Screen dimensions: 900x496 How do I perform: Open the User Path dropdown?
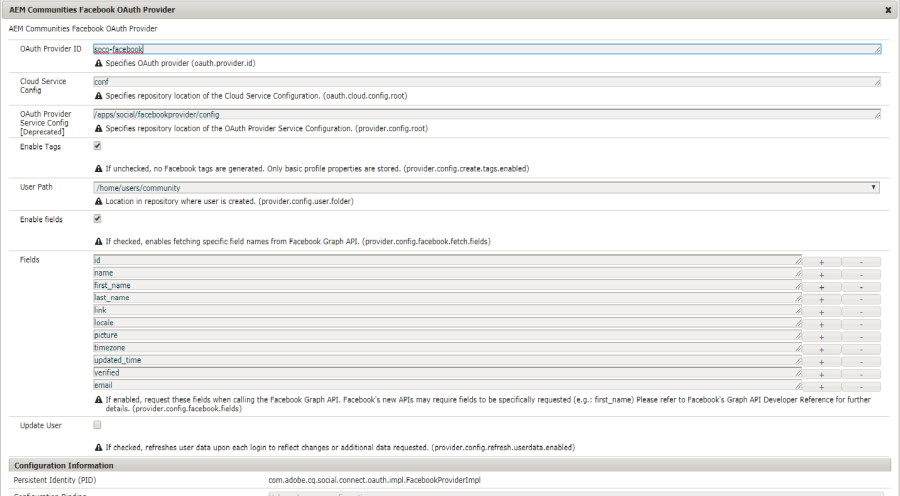pos(487,188)
